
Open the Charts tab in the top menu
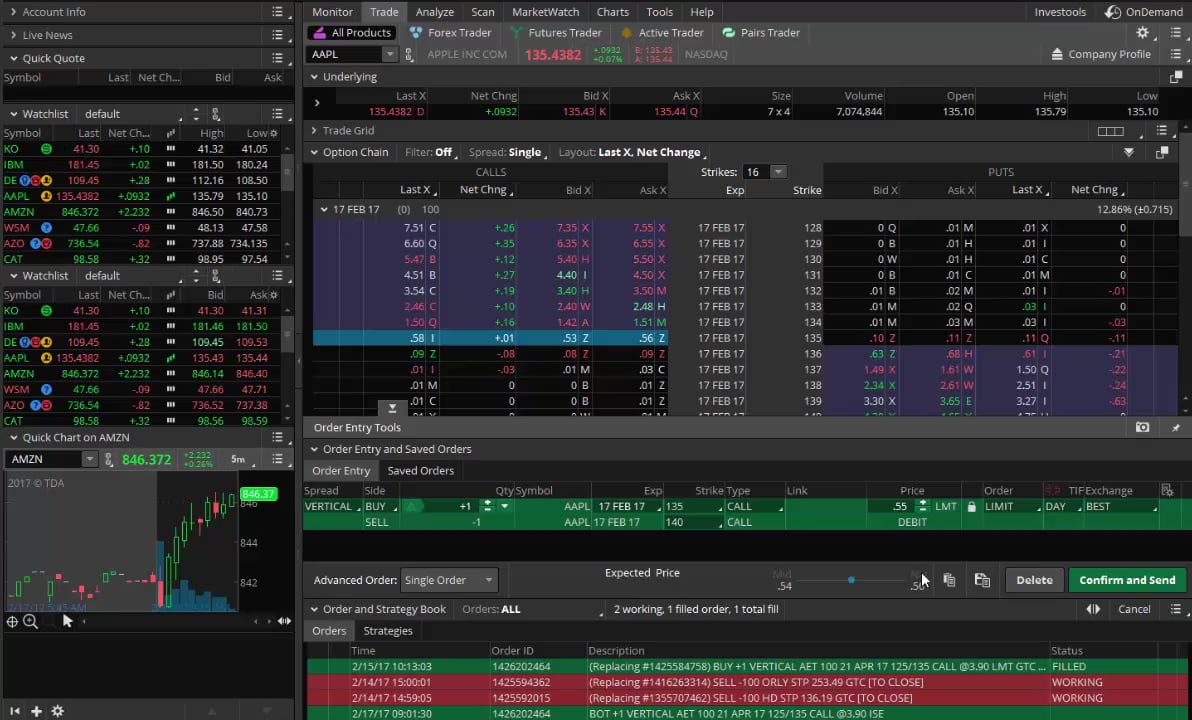pyautogui.click(x=612, y=12)
